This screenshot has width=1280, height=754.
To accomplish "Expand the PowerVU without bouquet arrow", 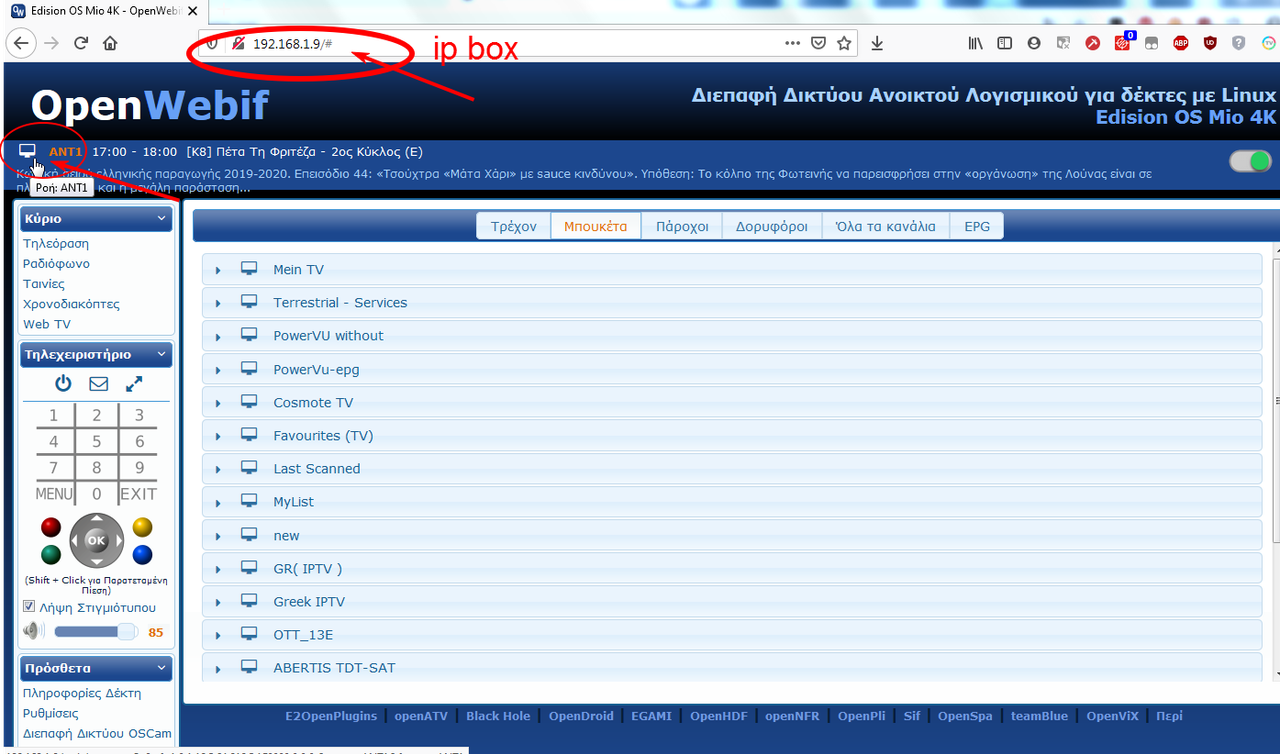I will point(218,336).
